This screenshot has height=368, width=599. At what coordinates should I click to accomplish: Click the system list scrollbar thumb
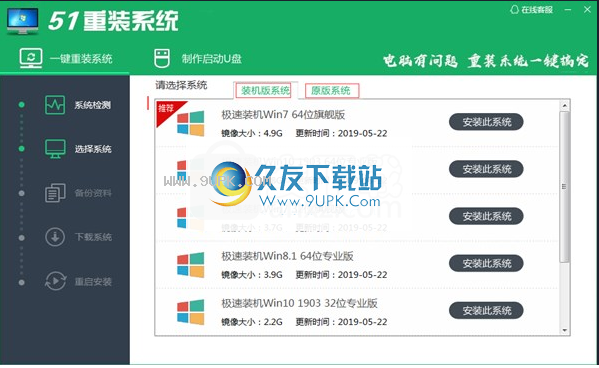pos(565,186)
